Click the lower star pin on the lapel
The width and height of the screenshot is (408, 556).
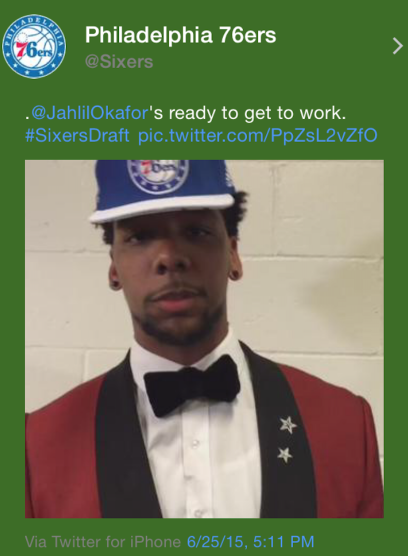pyautogui.click(x=285, y=455)
